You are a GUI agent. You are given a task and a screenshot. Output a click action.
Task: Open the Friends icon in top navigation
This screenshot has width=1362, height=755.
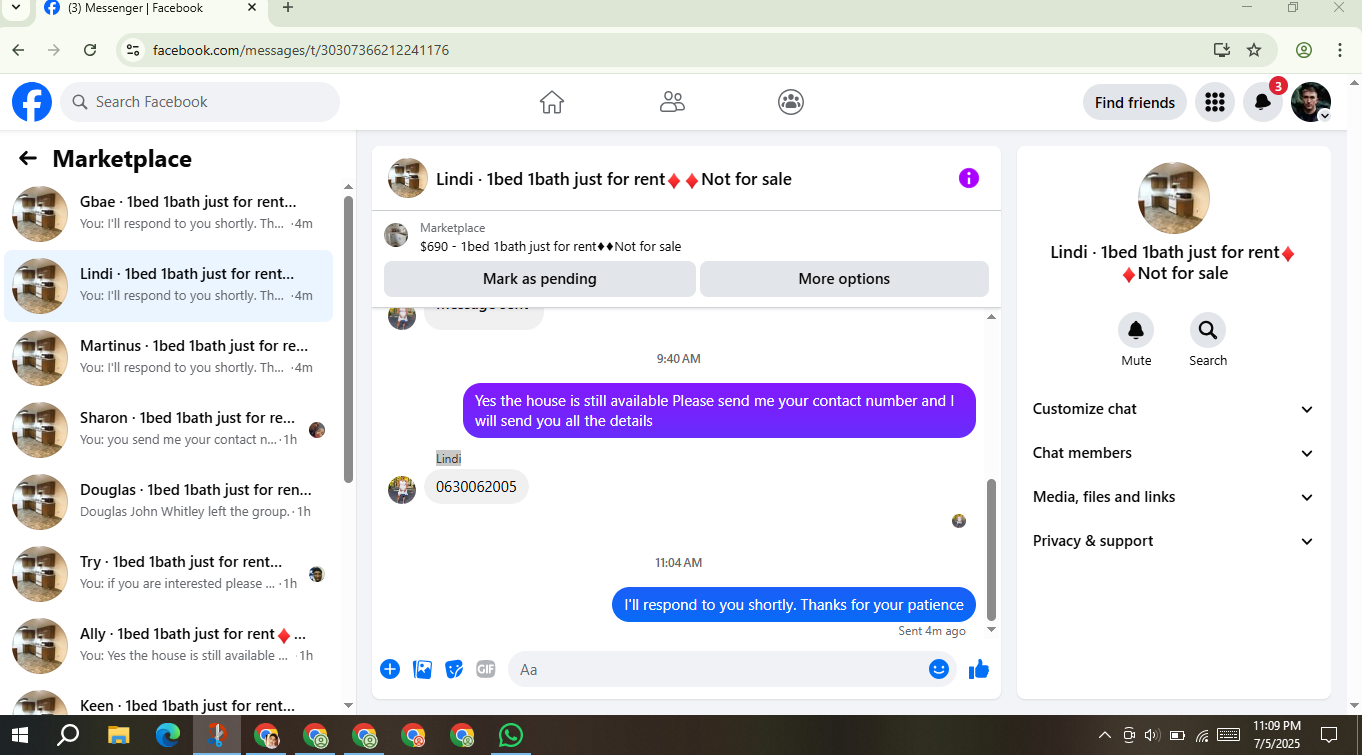[672, 102]
